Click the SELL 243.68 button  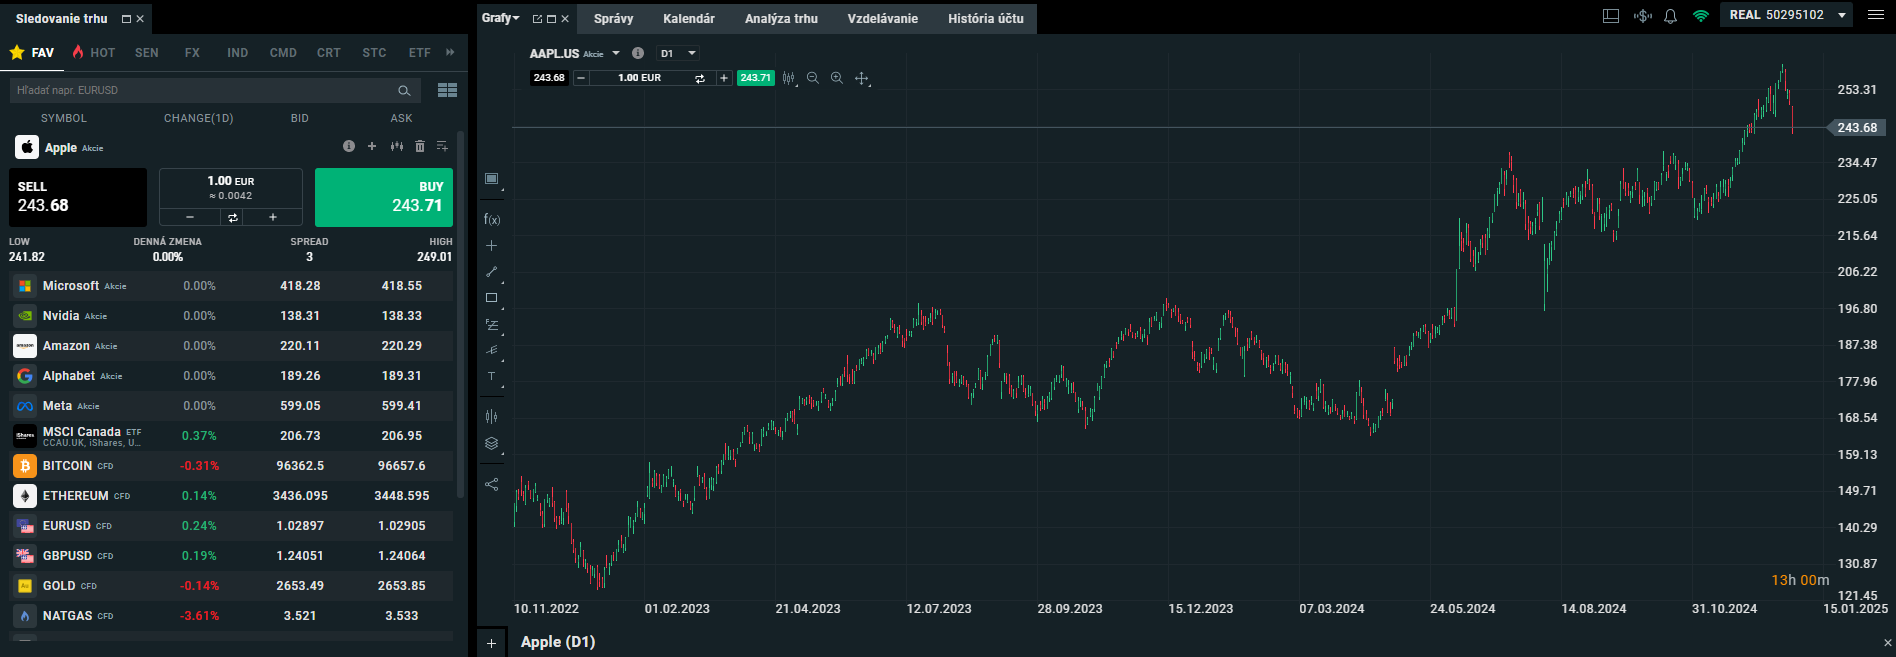[78, 197]
